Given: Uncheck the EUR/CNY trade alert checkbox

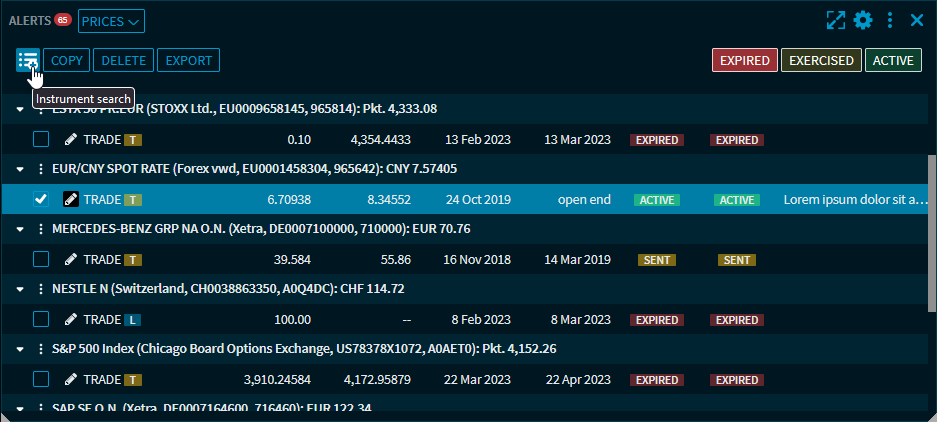Looking at the screenshot, I should click(41, 199).
